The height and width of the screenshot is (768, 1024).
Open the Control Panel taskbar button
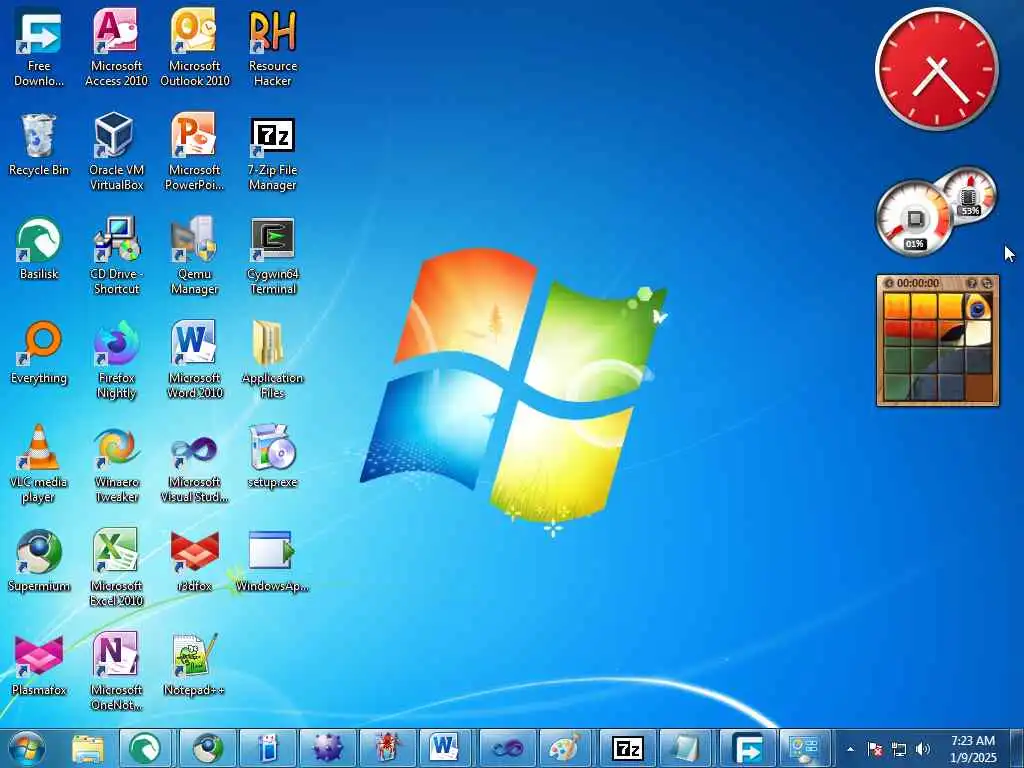point(805,748)
